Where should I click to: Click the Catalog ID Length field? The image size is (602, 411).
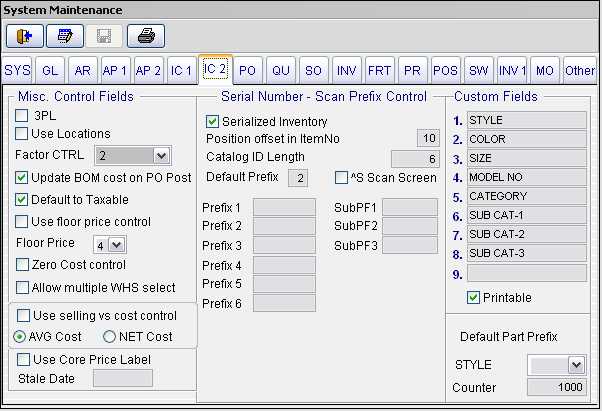(x=415, y=158)
